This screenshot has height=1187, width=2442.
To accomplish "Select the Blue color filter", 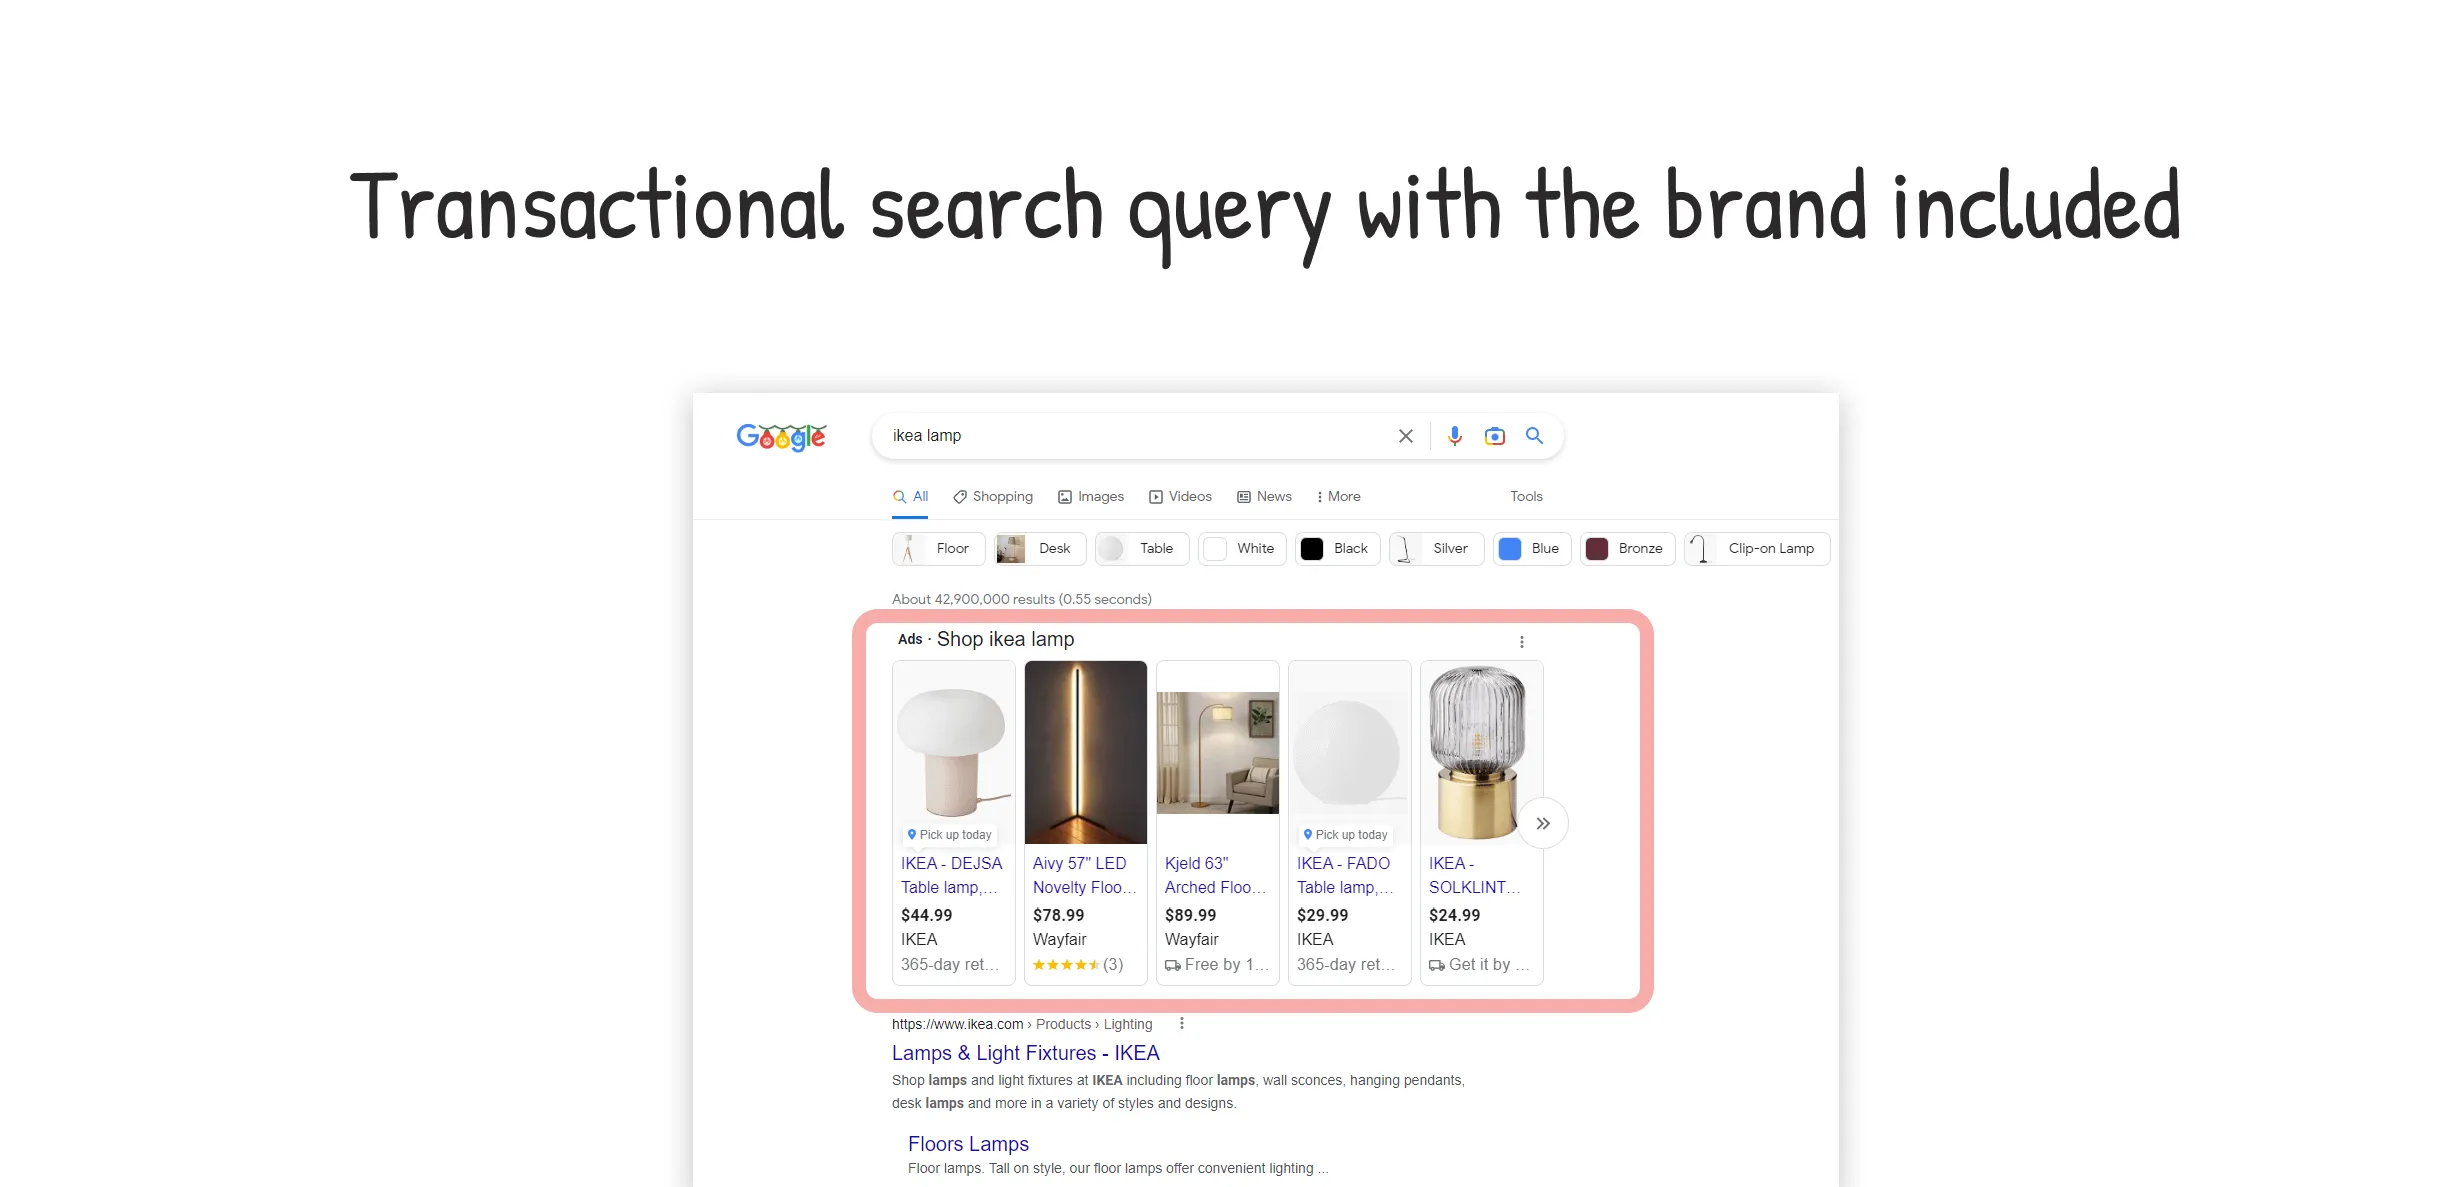I will (1532, 549).
